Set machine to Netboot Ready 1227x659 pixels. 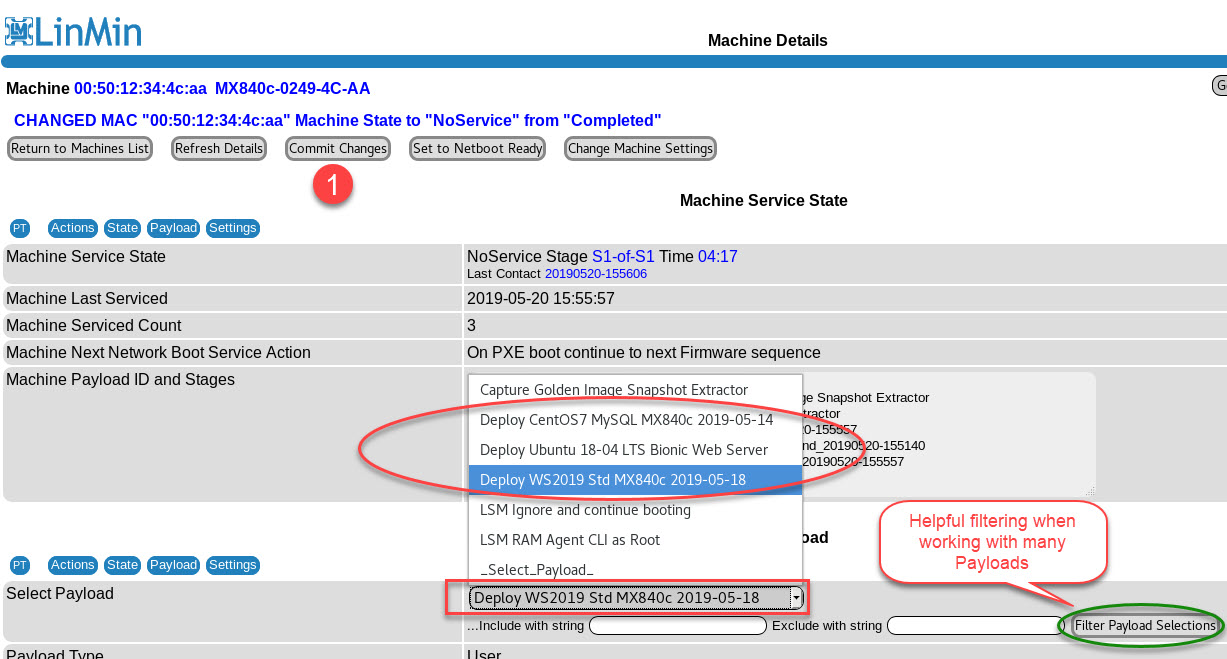coord(478,149)
